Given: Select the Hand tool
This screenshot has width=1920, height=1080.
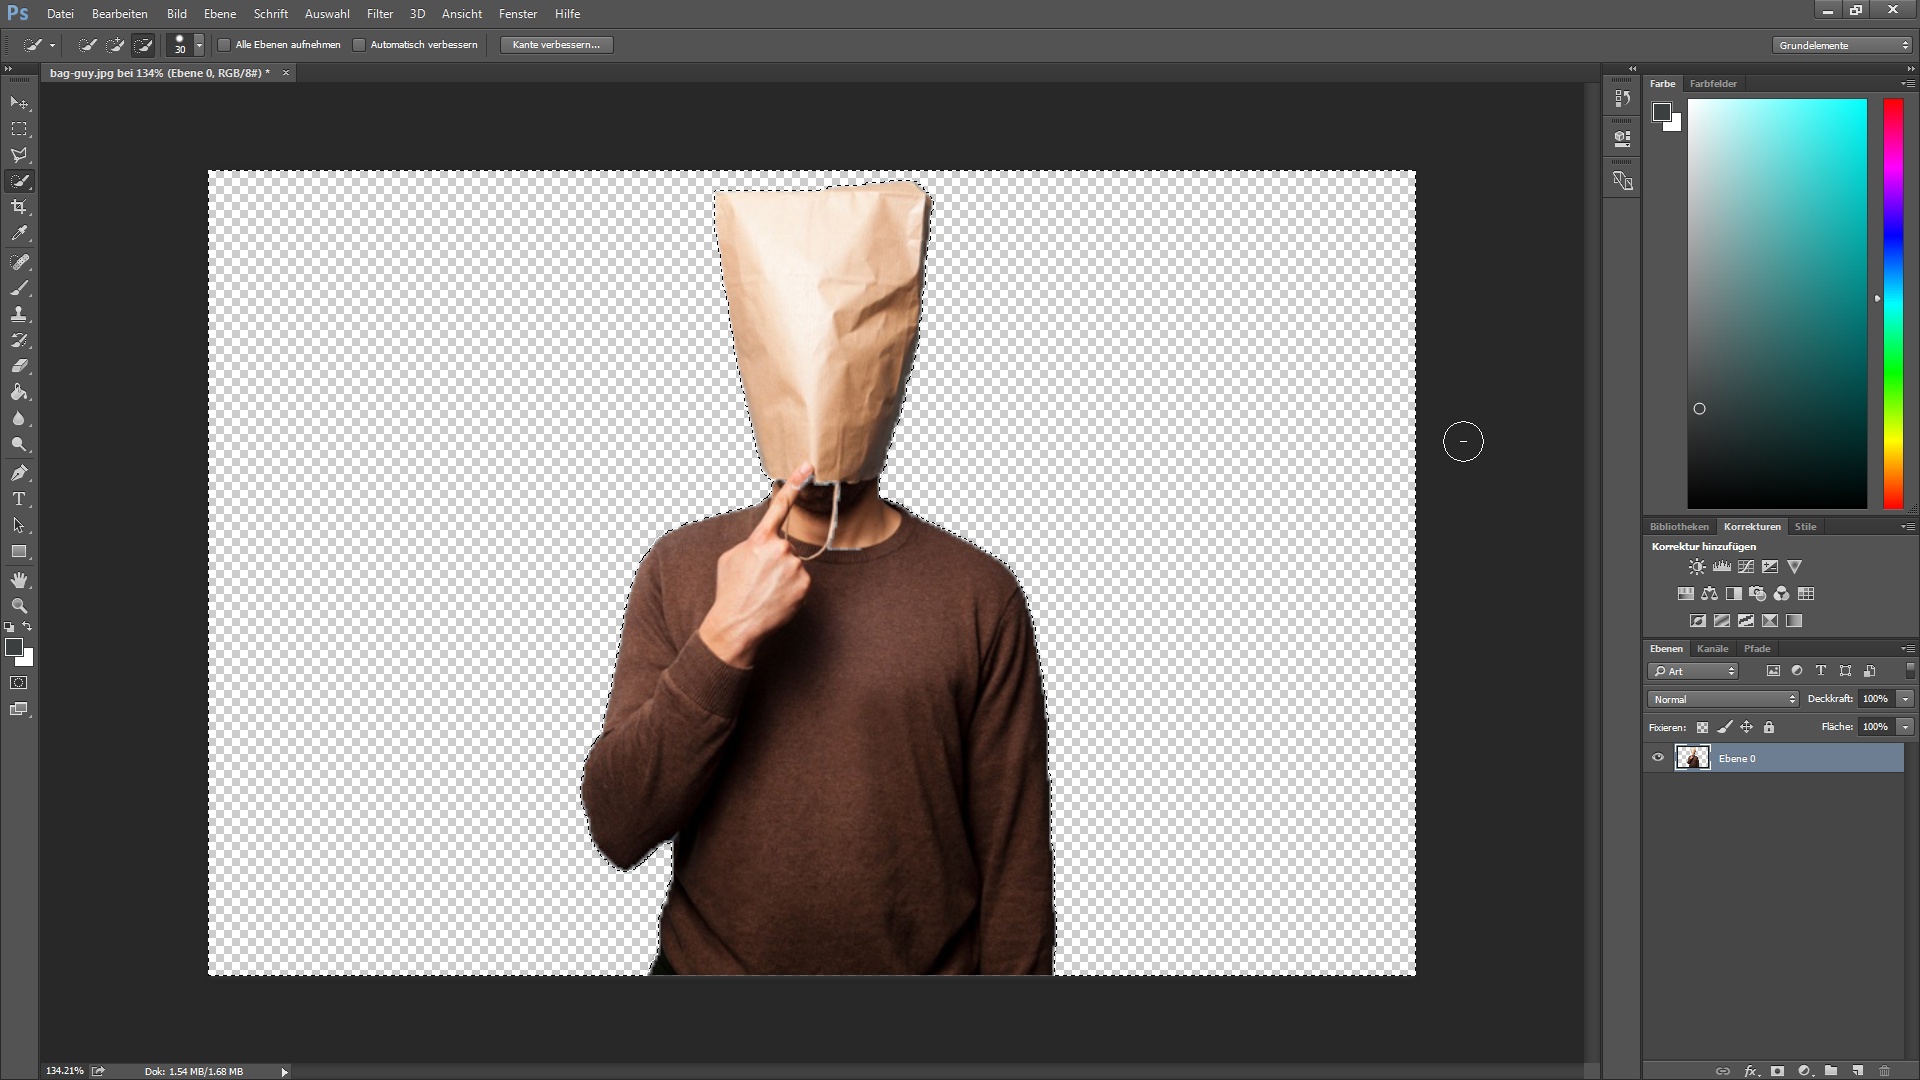Looking at the screenshot, I should point(19,580).
